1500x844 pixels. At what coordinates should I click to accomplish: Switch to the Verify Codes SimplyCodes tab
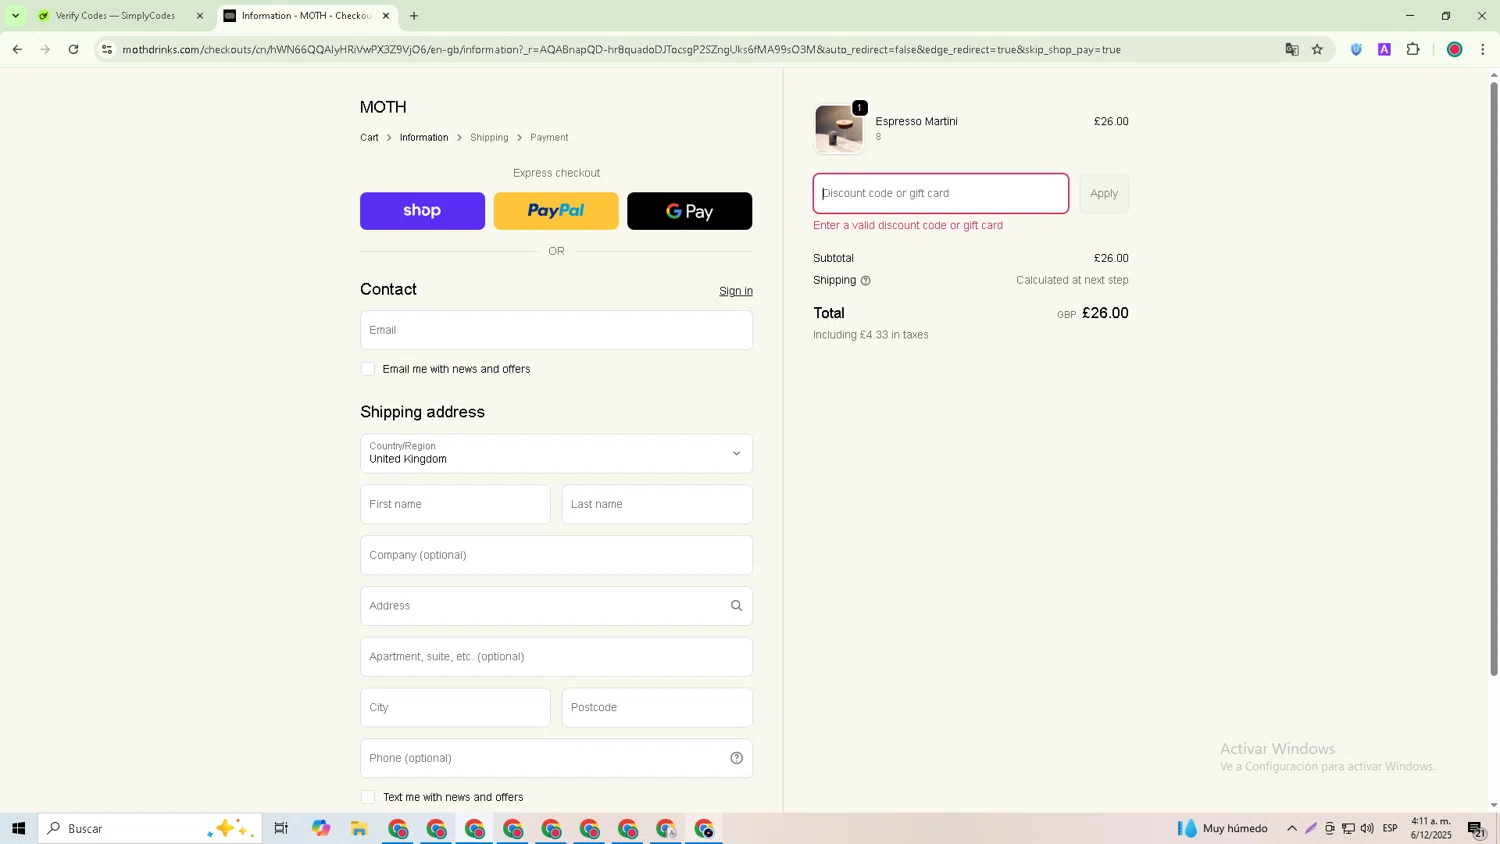tap(115, 16)
